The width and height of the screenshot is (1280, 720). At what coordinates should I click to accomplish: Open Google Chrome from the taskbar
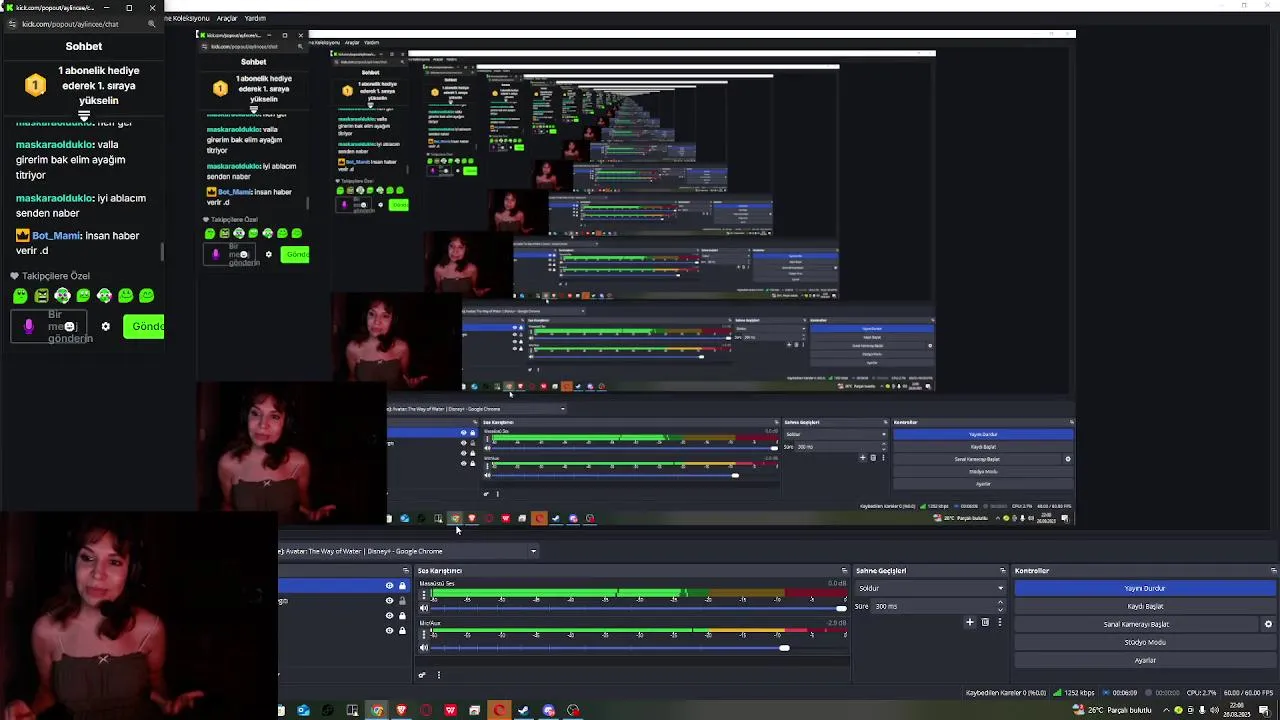point(377,710)
